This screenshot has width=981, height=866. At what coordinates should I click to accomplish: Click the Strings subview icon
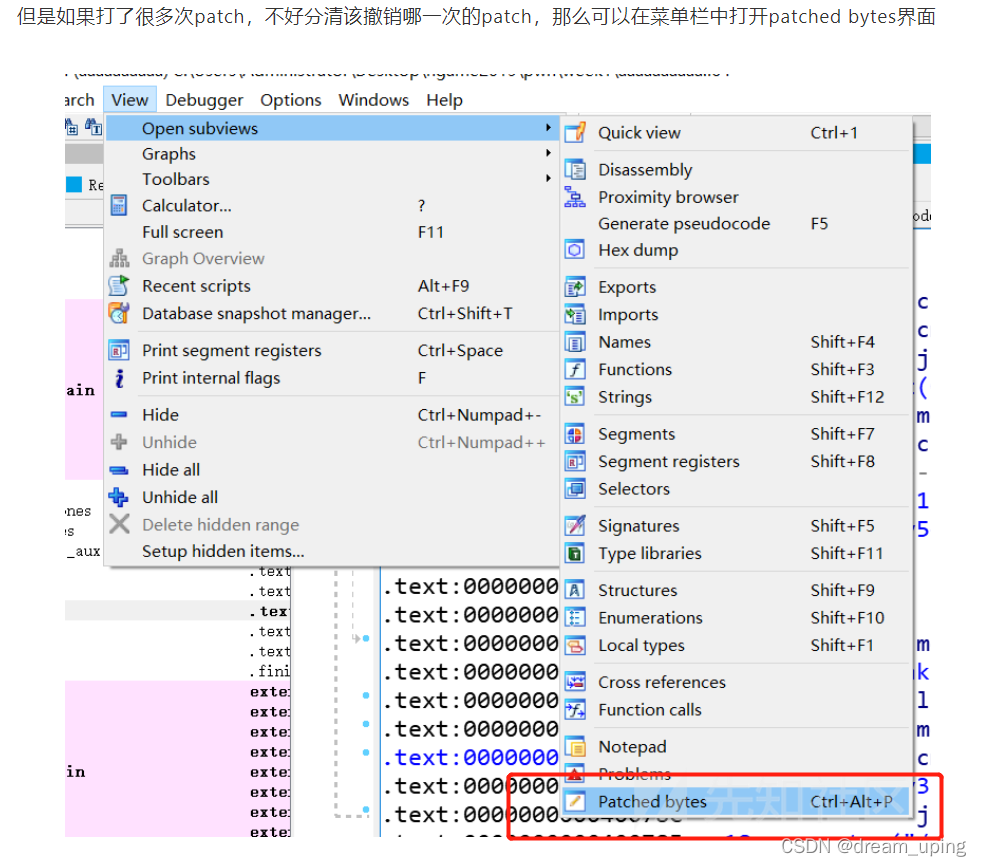coord(575,397)
